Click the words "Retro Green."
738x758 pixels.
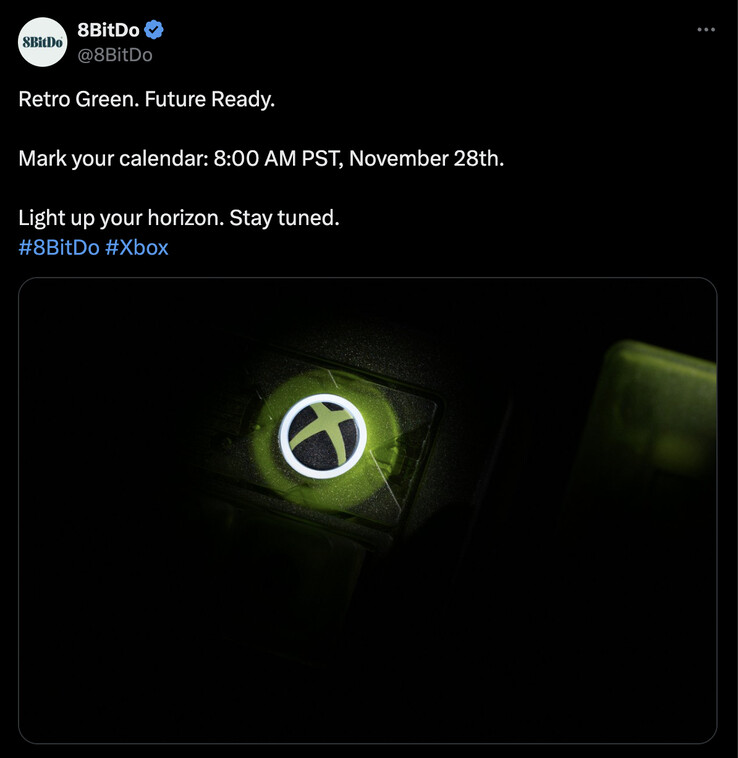coord(76,100)
